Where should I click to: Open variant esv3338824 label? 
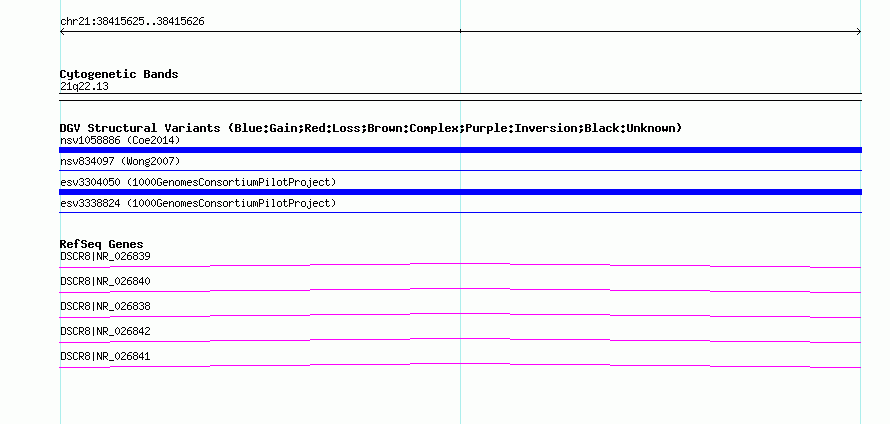198,203
